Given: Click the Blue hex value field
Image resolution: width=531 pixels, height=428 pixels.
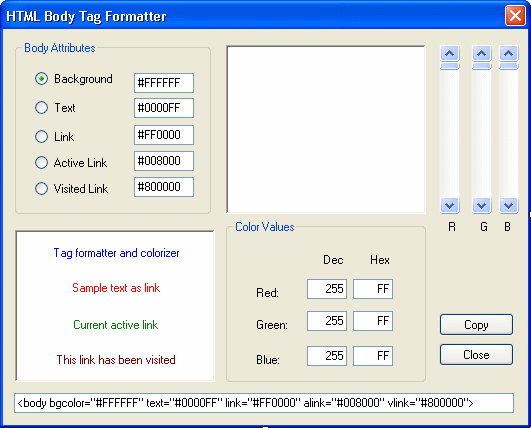Looking at the screenshot, I should [373, 356].
